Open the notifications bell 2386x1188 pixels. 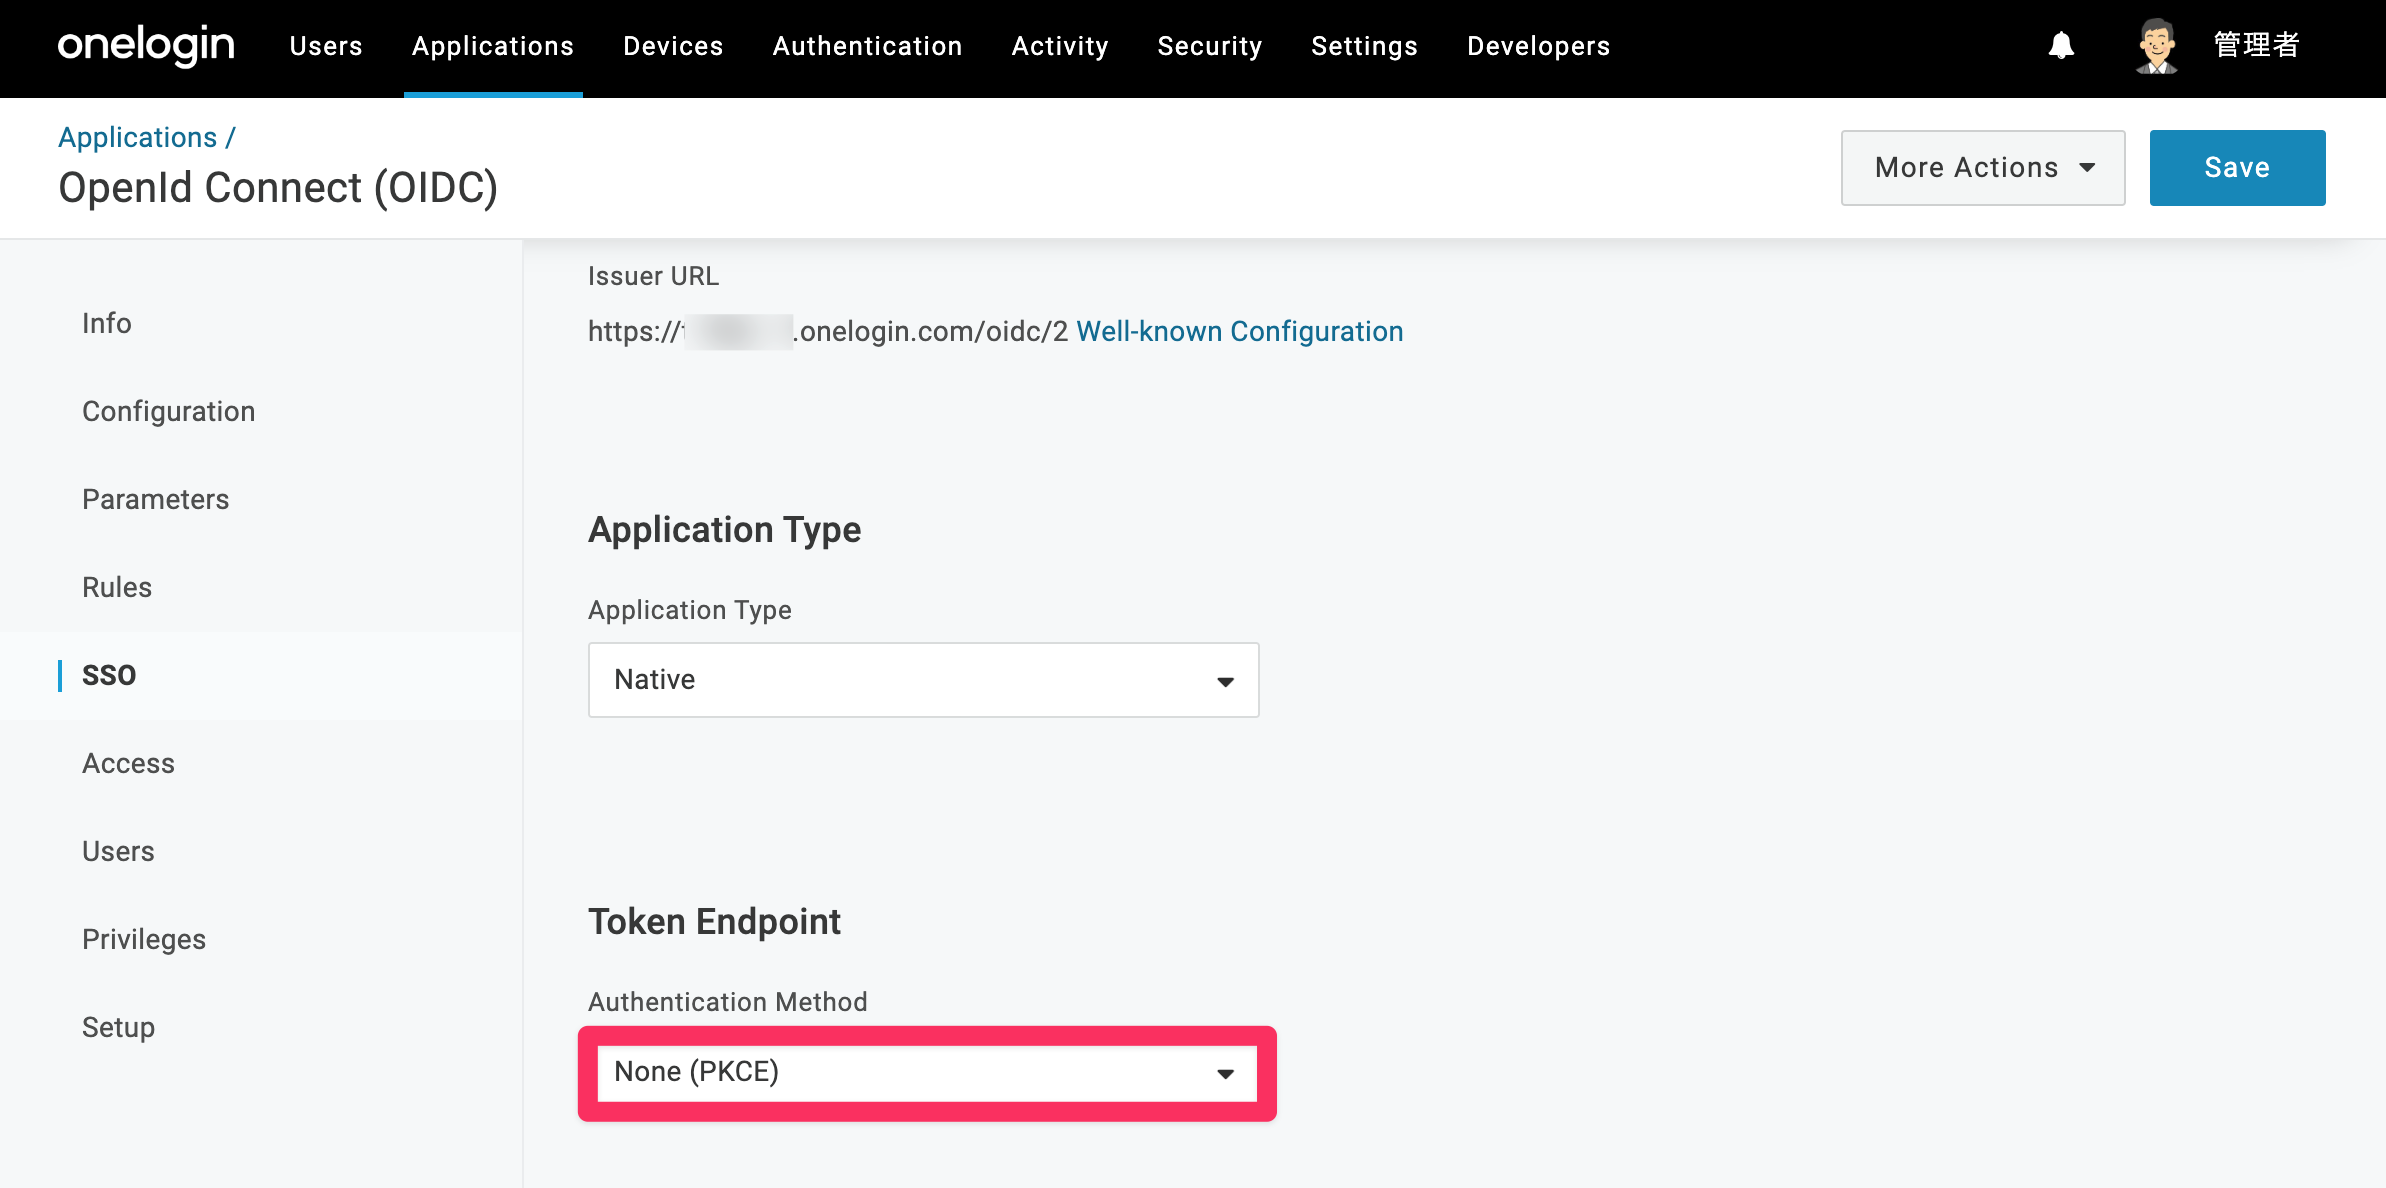[2061, 46]
